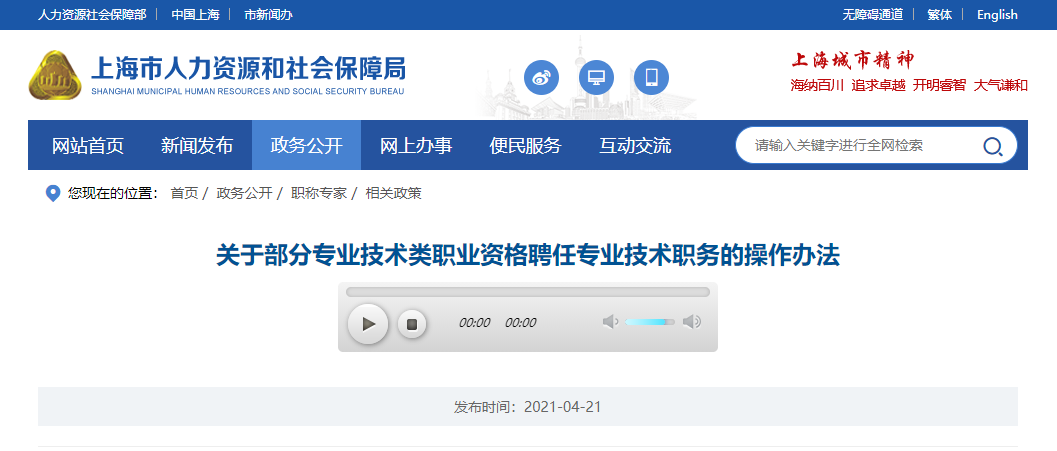The image size is (1057, 451).
Task: Open the Weibo social media icon
Action: pos(541,78)
